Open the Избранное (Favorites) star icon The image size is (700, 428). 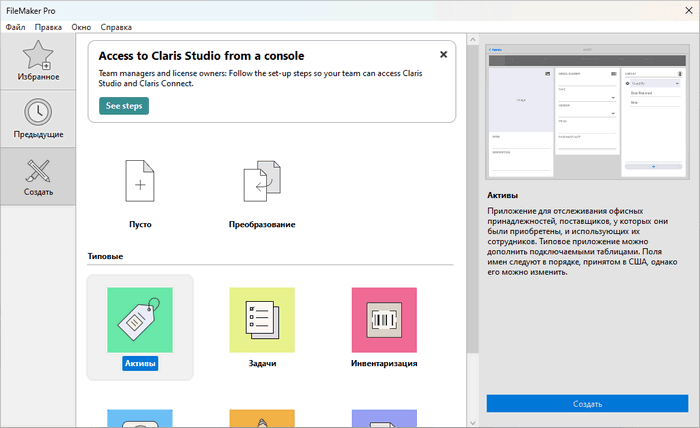38,55
